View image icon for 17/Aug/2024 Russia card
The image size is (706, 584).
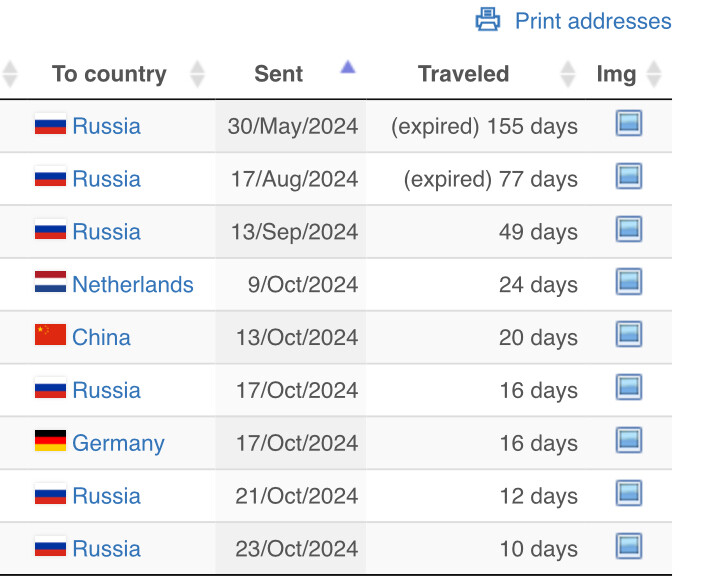[629, 176]
